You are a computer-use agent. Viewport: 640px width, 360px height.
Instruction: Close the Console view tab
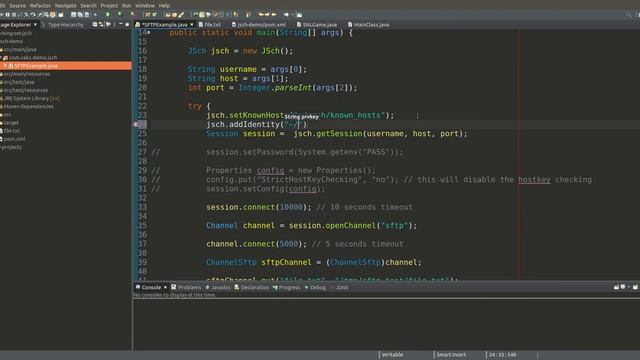pyautogui.click(x=165, y=287)
